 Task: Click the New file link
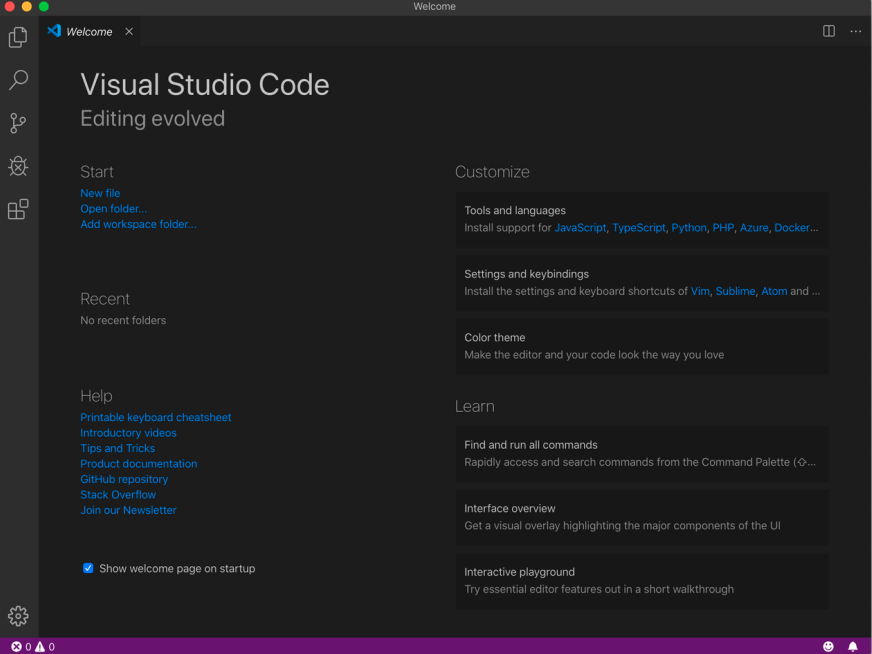click(100, 193)
